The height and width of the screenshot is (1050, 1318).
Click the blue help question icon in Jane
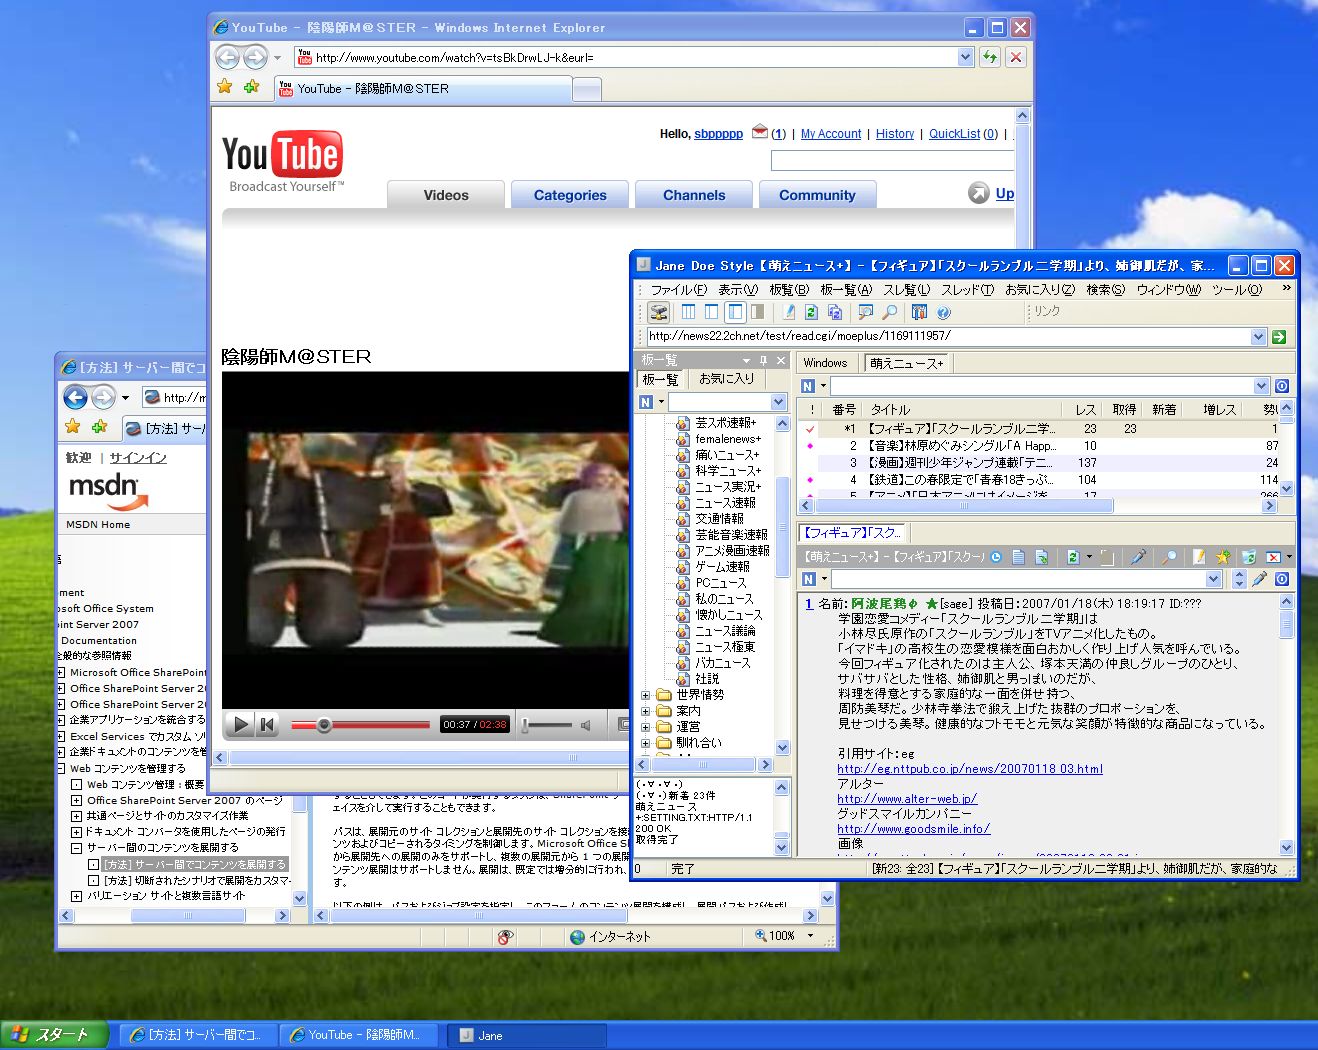(942, 312)
